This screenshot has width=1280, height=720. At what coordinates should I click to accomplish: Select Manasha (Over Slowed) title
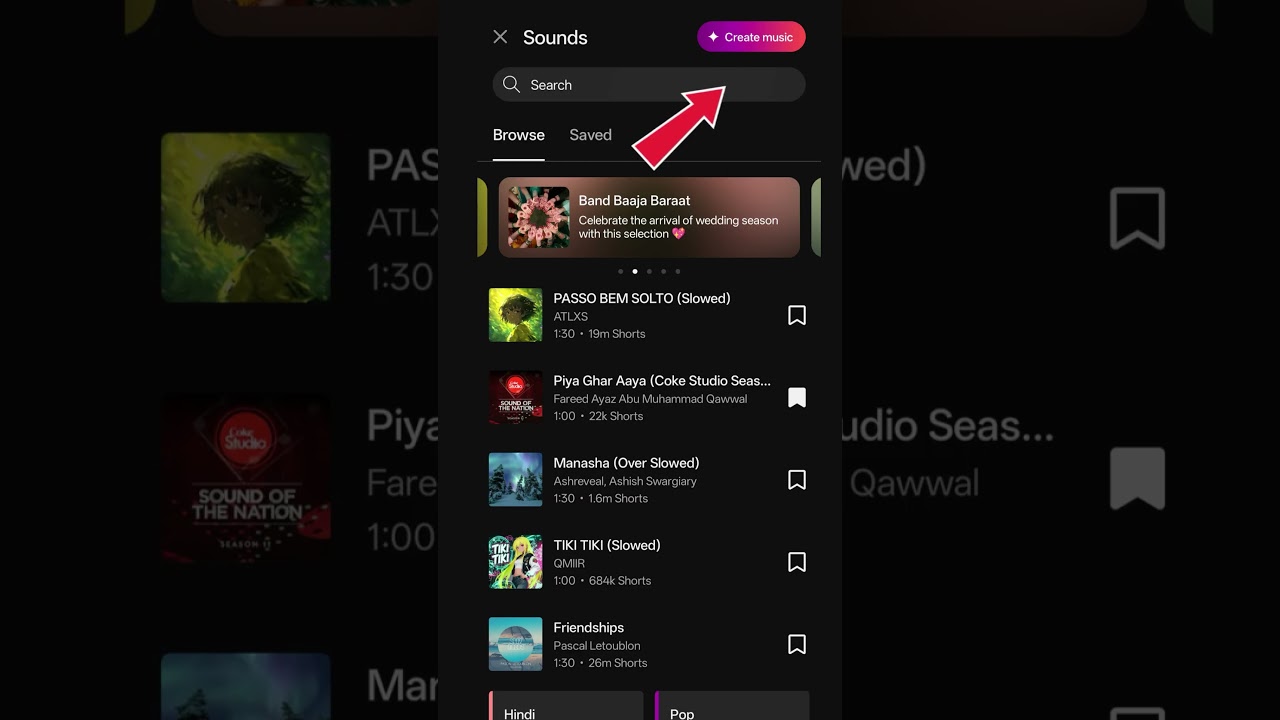(626, 463)
